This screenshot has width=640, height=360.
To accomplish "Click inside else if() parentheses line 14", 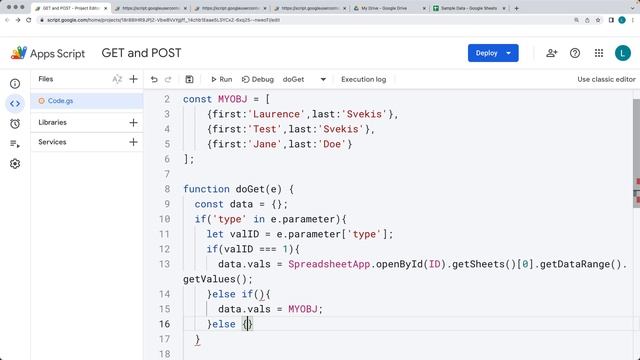I will 259,294.
